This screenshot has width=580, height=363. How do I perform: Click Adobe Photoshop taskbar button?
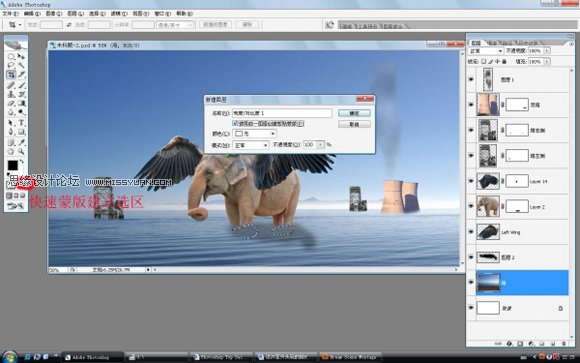click(x=92, y=357)
